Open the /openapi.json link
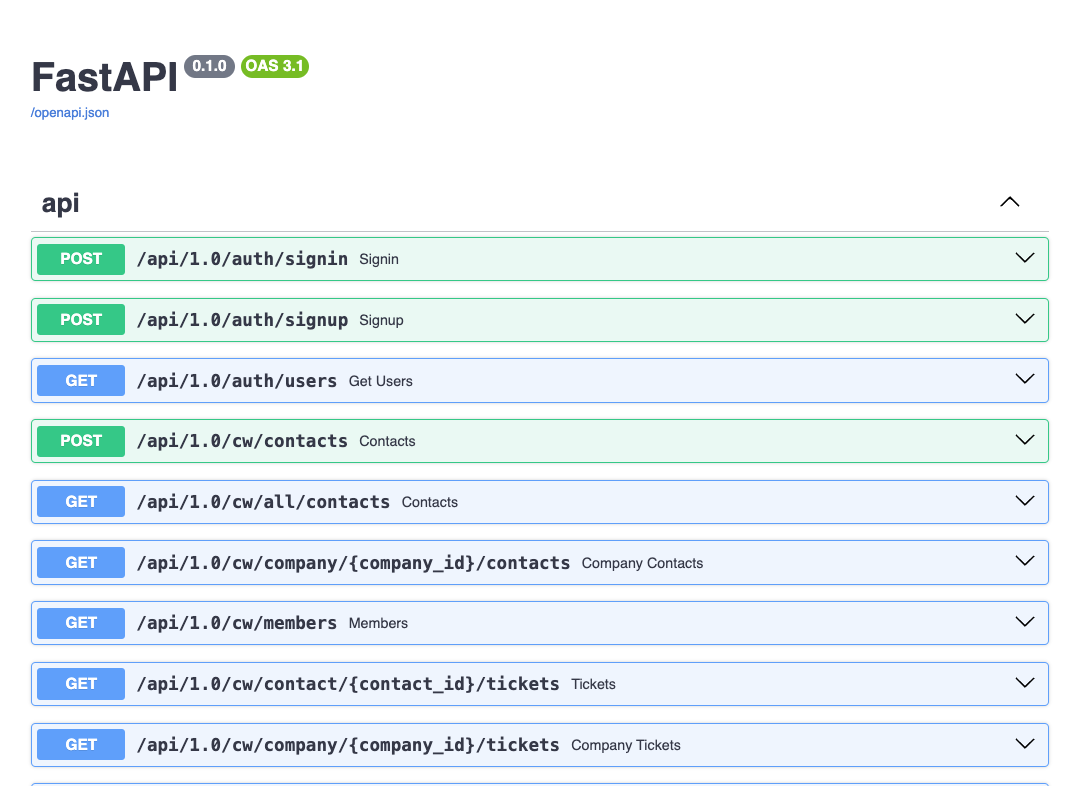This screenshot has height=786, width=1080. (70, 112)
